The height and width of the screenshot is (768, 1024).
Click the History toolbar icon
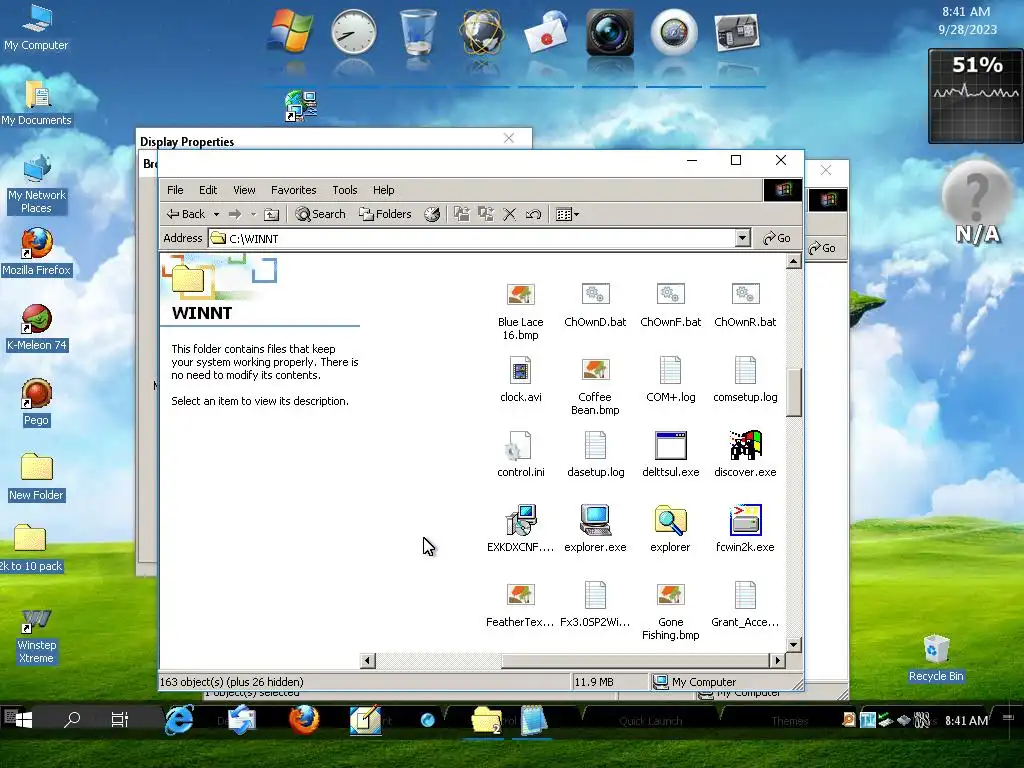coord(432,214)
